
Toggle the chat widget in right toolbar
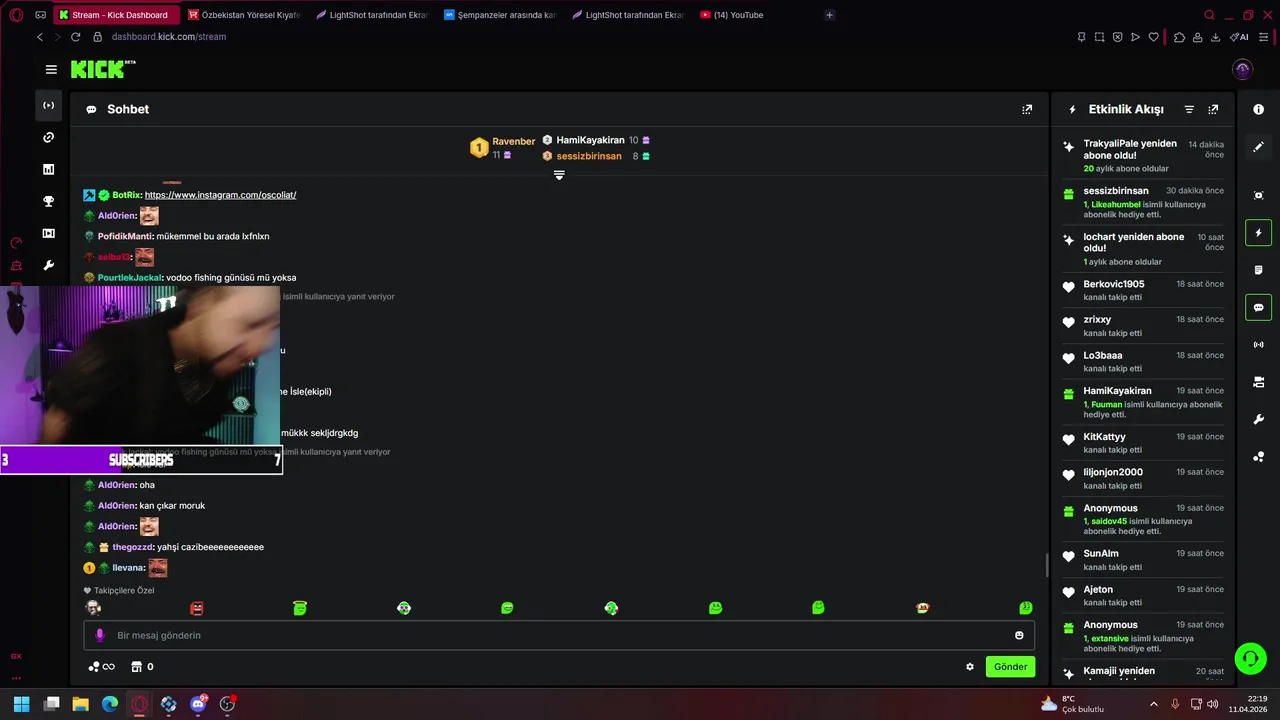1259,307
